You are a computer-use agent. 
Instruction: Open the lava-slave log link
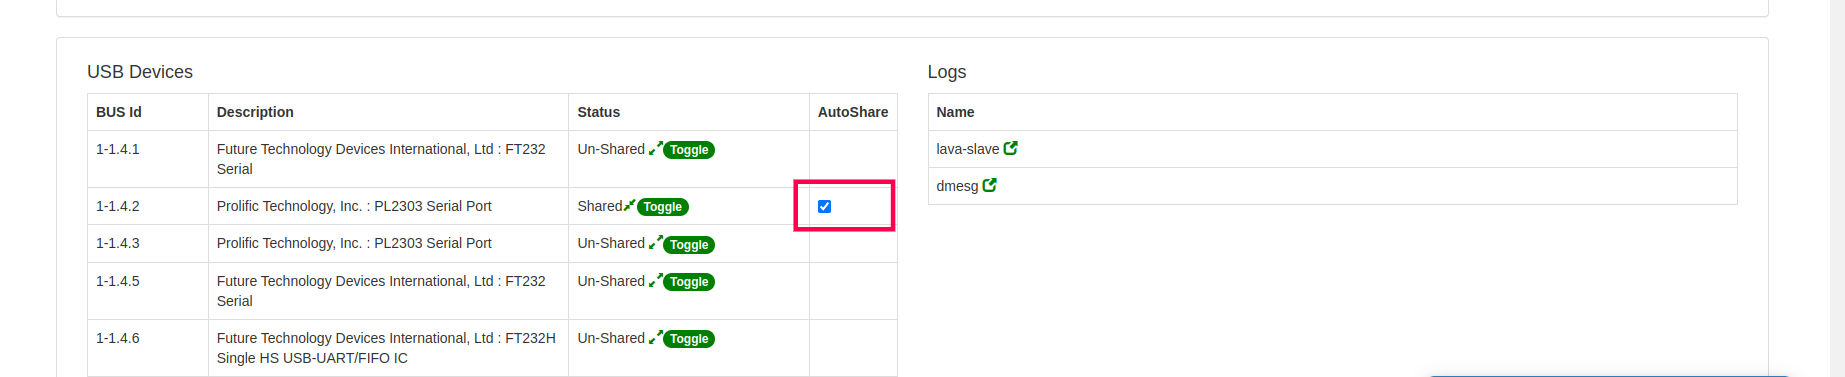click(x=967, y=149)
